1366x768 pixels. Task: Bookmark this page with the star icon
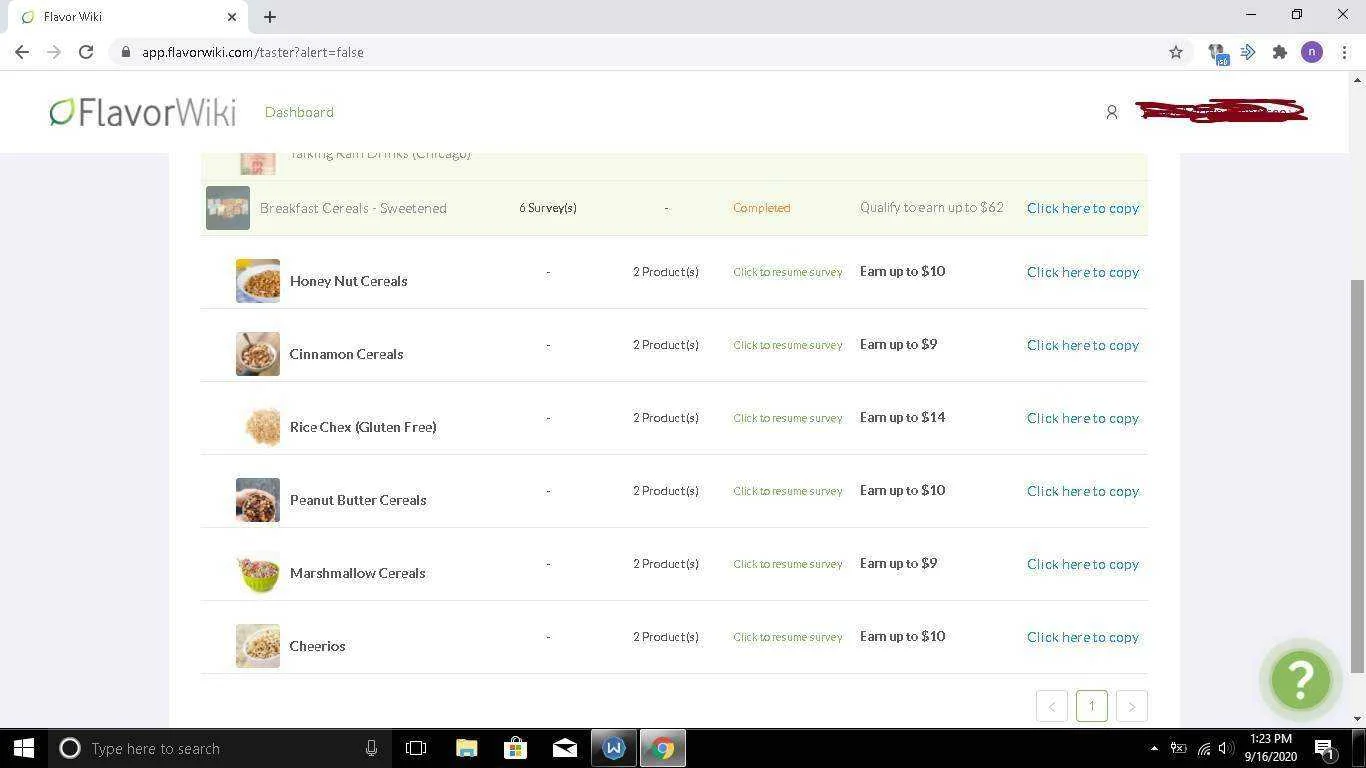(x=1176, y=52)
